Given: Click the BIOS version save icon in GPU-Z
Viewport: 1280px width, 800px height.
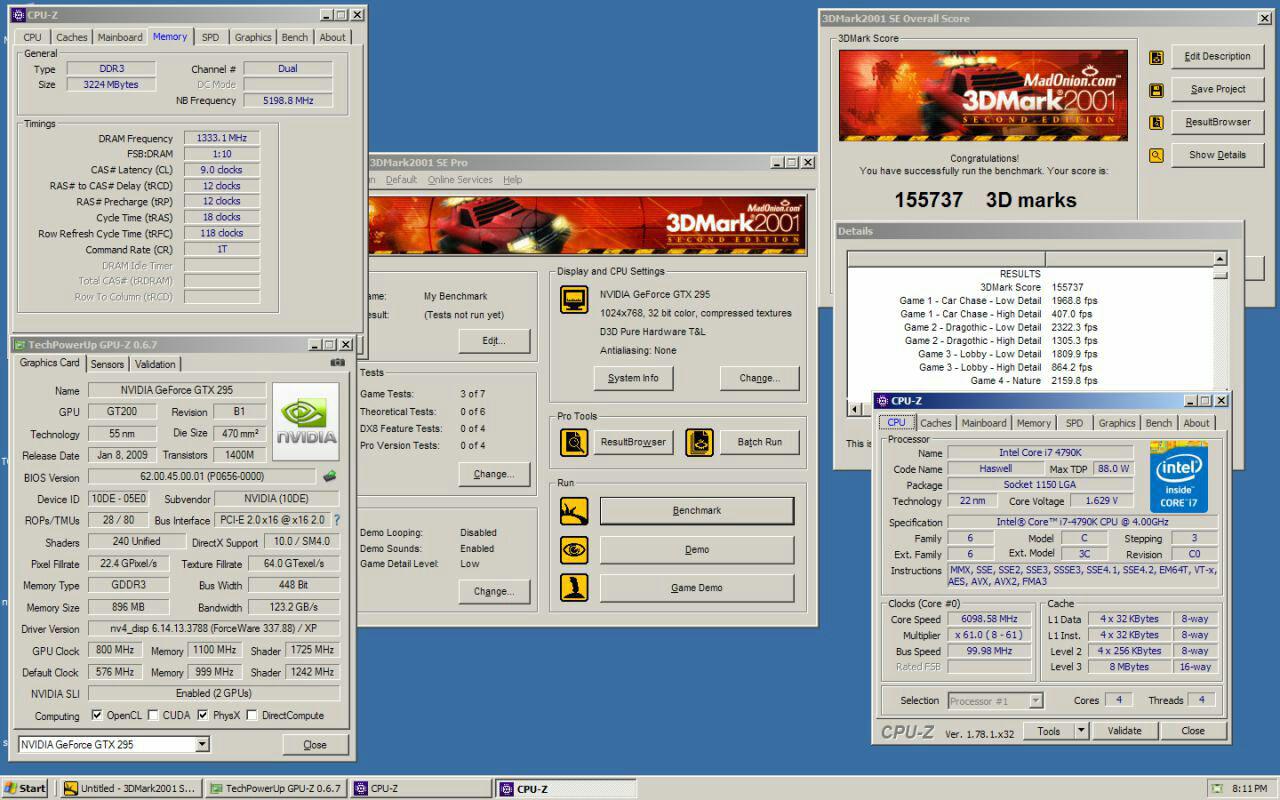Looking at the screenshot, I should pyautogui.click(x=329, y=476).
